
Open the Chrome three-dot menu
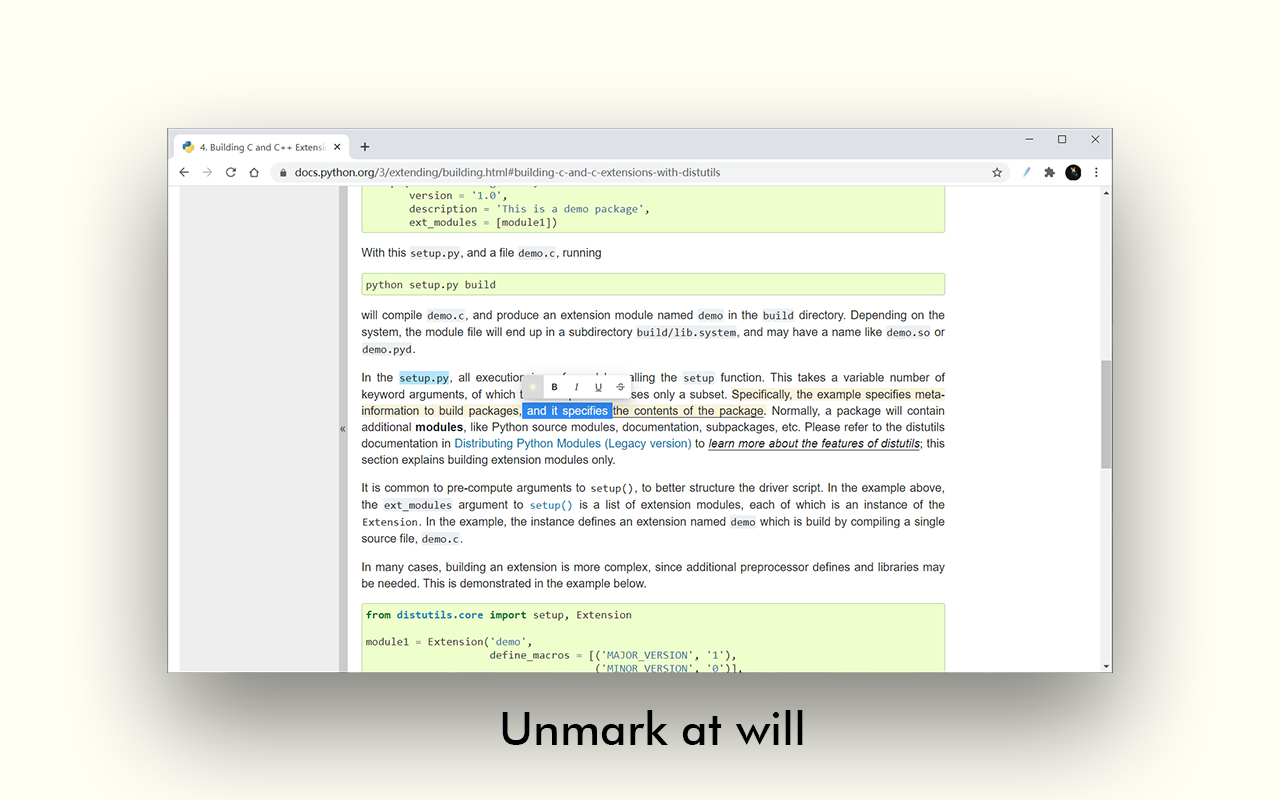click(1096, 172)
